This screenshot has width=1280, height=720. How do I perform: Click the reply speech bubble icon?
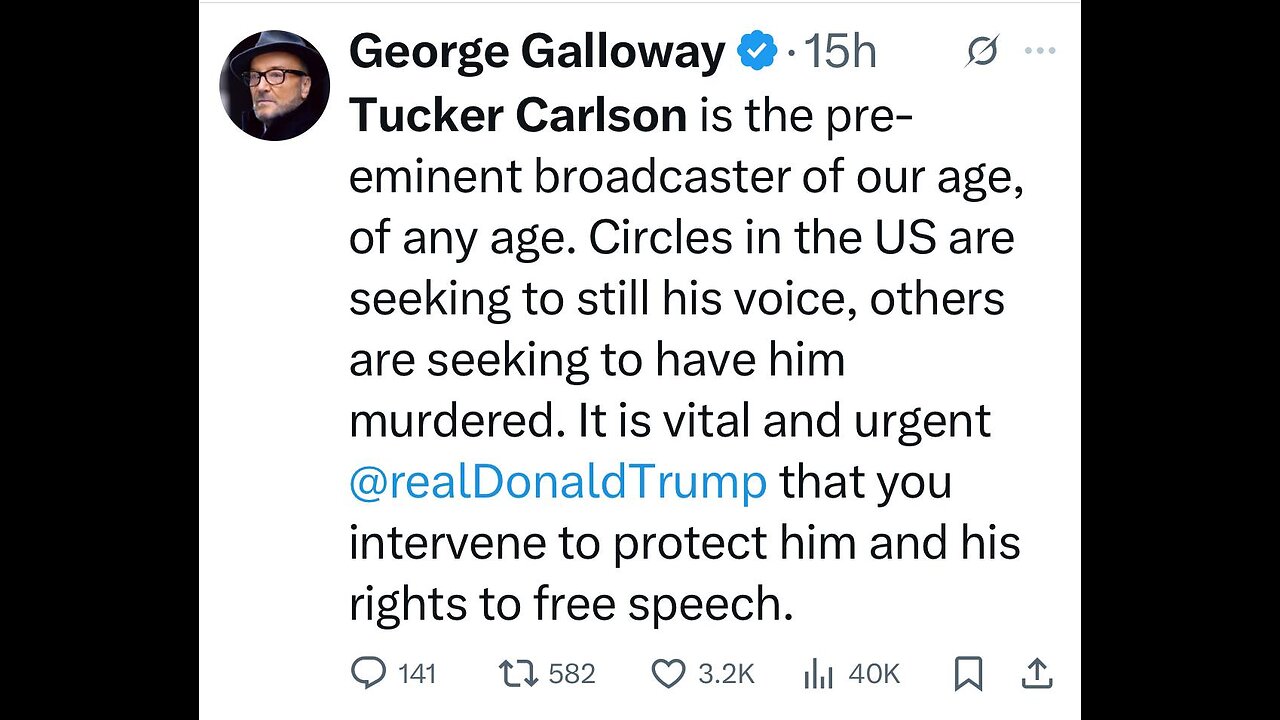368,674
